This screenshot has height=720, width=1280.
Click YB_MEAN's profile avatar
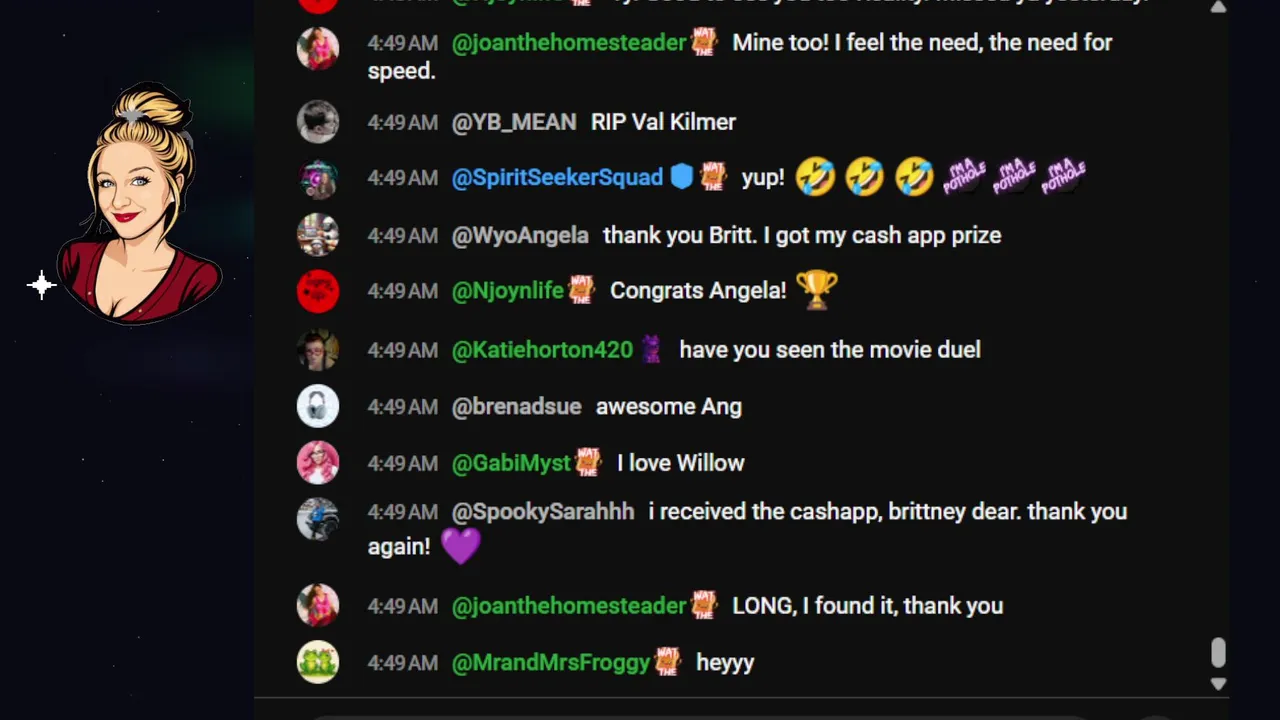click(318, 122)
